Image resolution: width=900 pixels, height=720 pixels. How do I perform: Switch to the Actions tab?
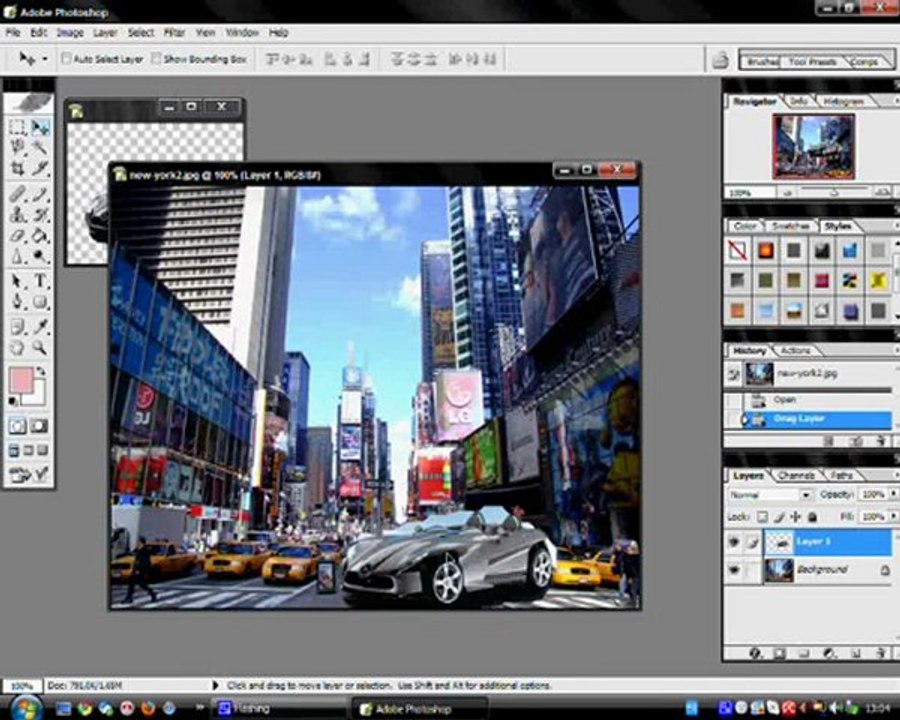pyautogui.click(x=796, y=350)
